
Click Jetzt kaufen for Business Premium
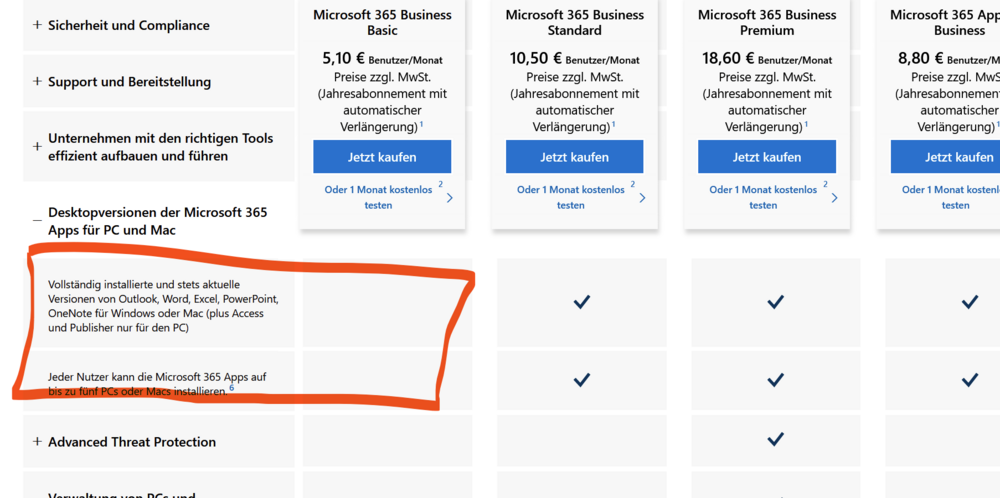766,157
